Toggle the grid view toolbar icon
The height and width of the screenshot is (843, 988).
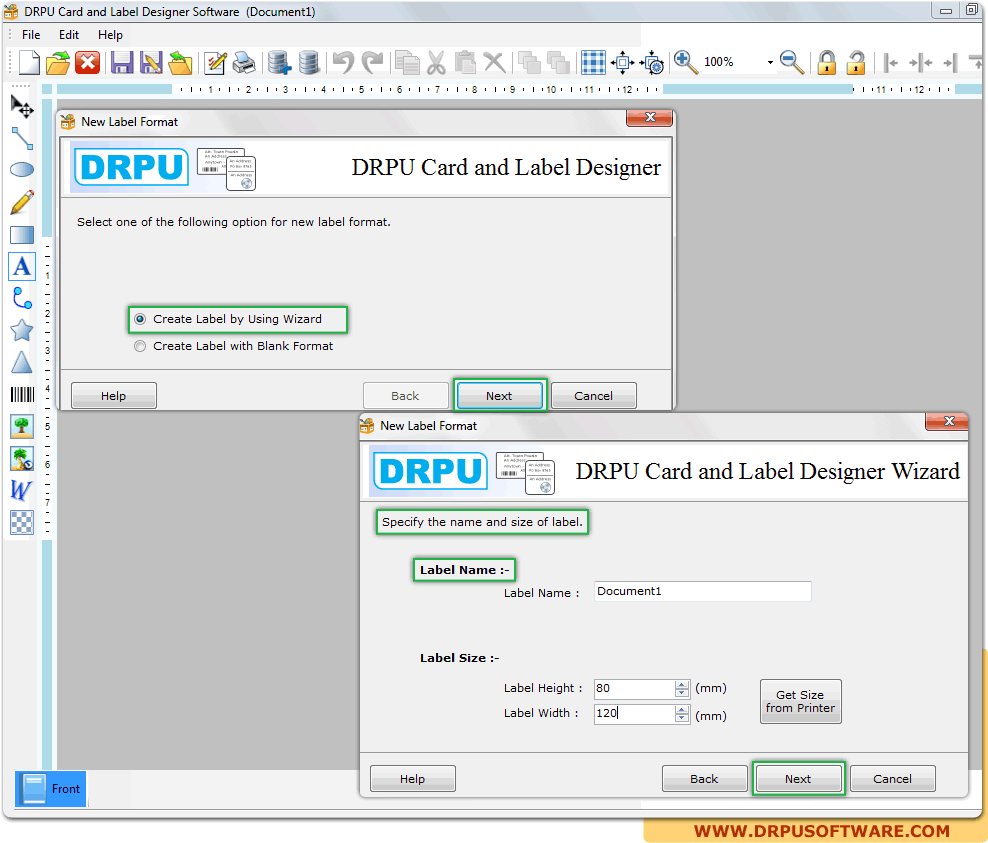click(x=593, y=62)
